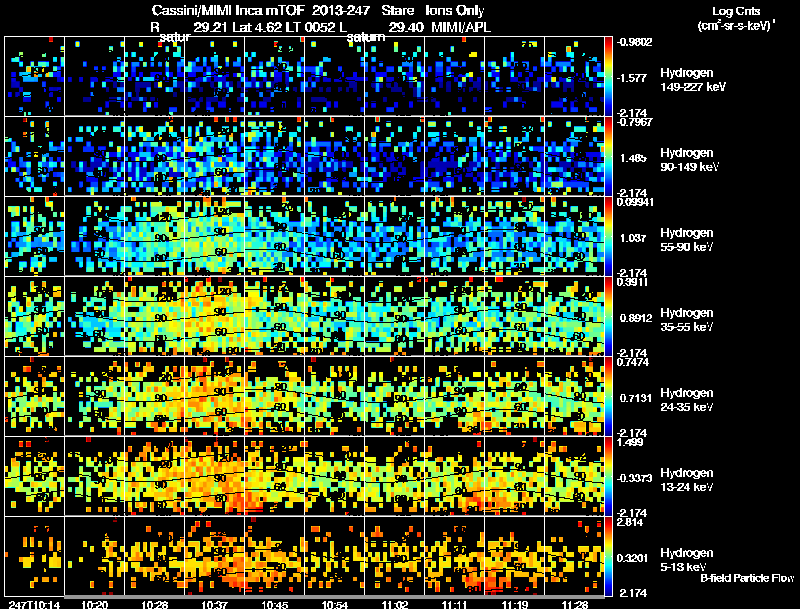The height and width of the screenshot is (609, 800).
Task: Click the 'Hydrogen 5-13 keV' row label
Action: (687, 560)
